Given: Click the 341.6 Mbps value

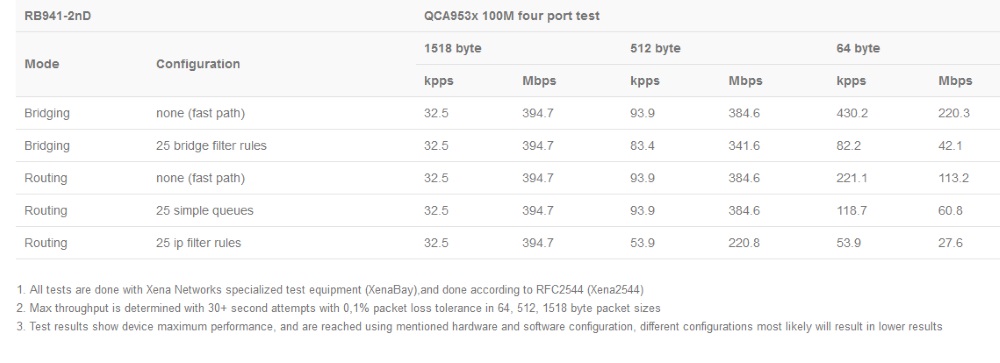Looking at the screenshot, I should pyautogui.click(x=744, y=146).
